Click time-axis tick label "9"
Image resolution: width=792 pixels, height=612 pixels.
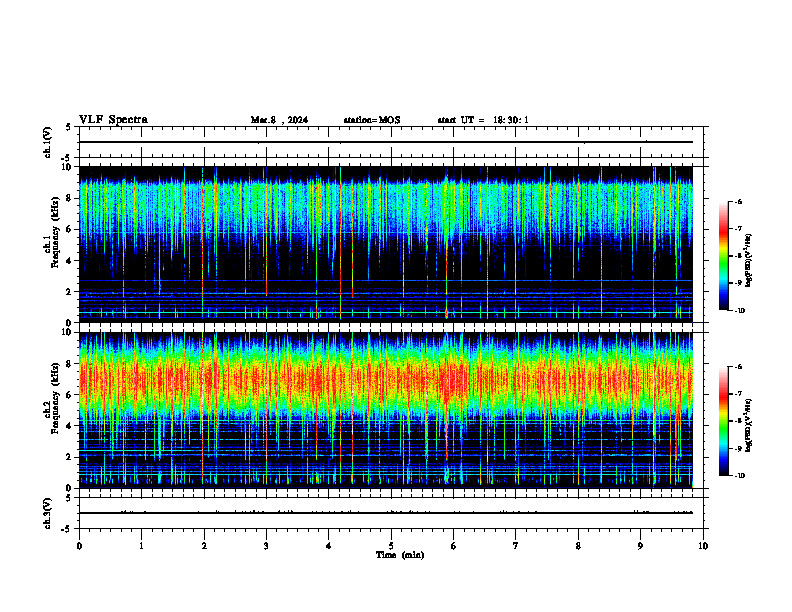click(640, 546)
